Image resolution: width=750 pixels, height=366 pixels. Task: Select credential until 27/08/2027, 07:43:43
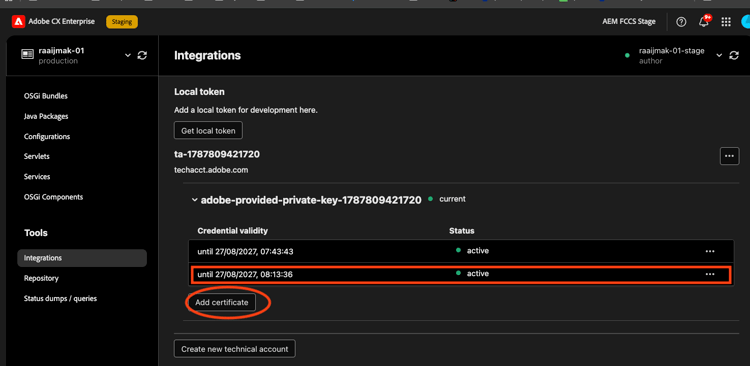coord(461,251)
